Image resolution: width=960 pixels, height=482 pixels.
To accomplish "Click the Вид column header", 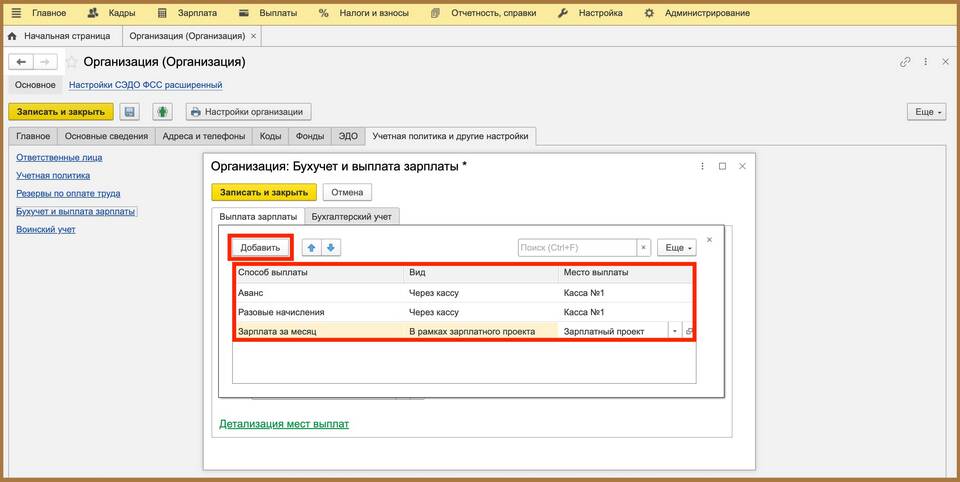I will [x=481, y=273].
